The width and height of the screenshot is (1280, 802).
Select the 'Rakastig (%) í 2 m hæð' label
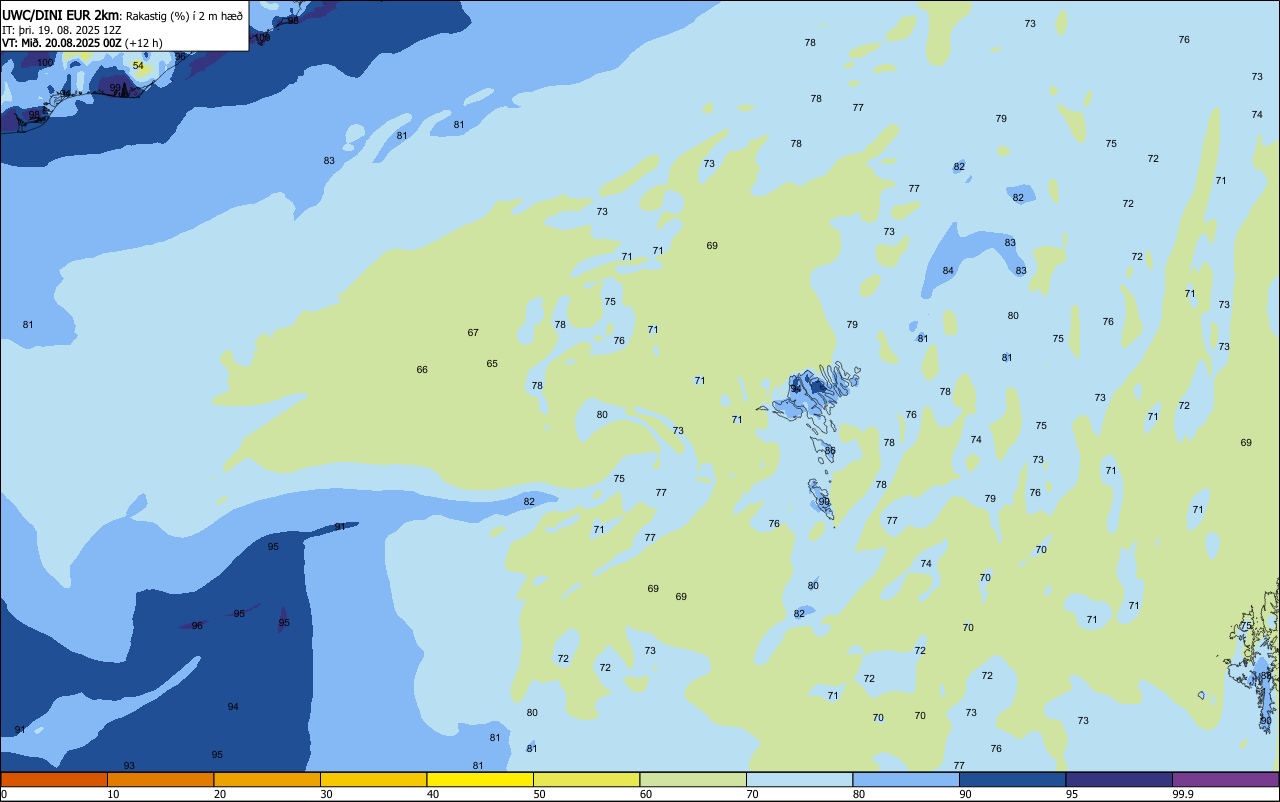click(x=184, y=16)
